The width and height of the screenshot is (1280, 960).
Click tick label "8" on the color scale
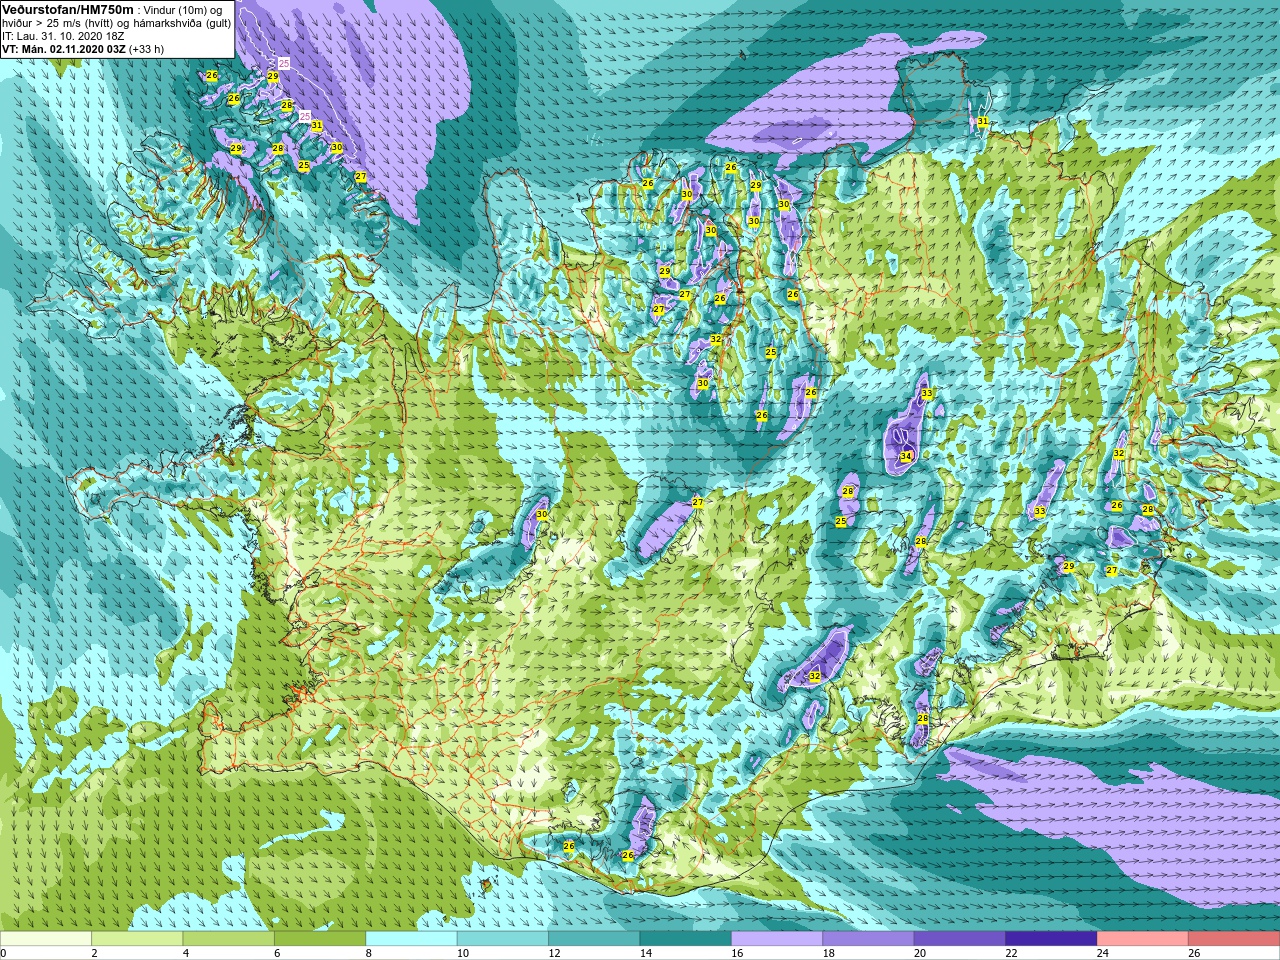(x=369, y=953)
